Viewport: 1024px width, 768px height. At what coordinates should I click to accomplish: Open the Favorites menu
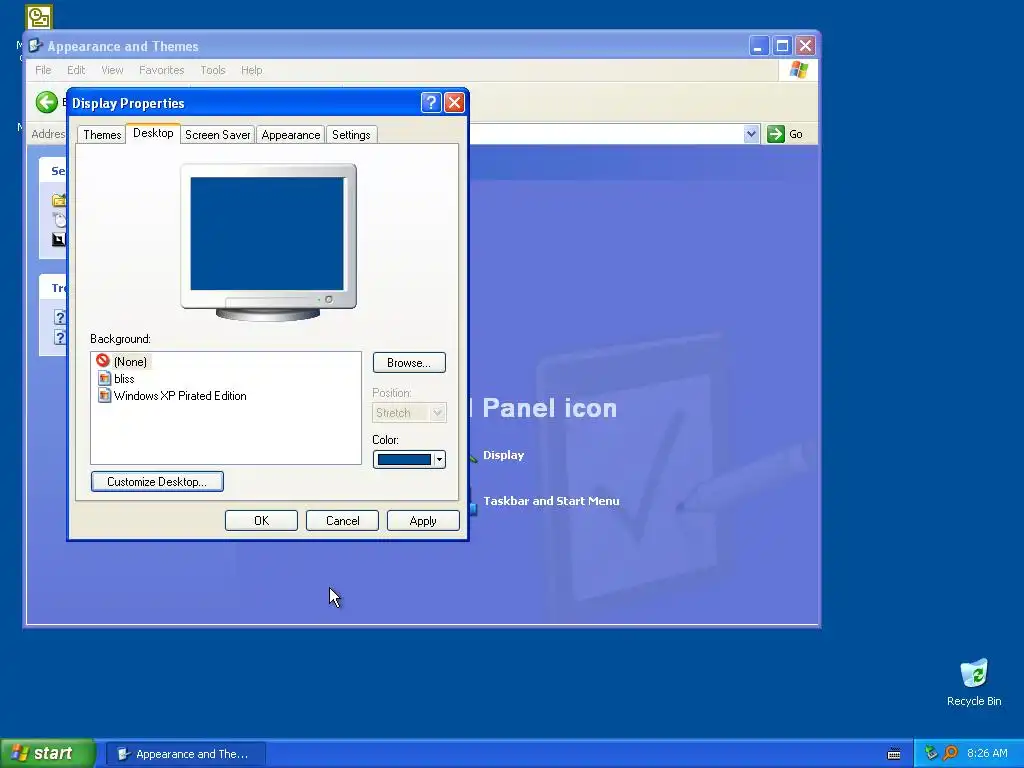[161, 70]
